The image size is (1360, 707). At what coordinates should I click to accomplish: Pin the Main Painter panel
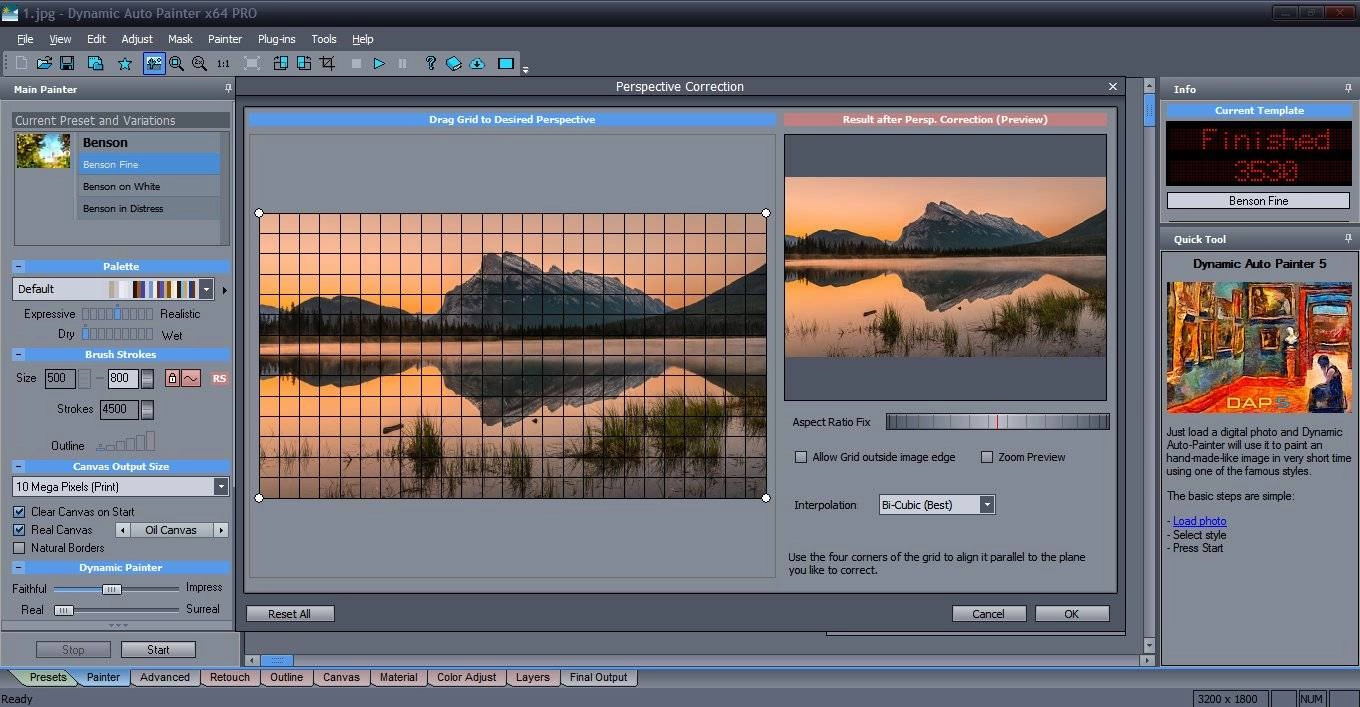pos(227,89)
